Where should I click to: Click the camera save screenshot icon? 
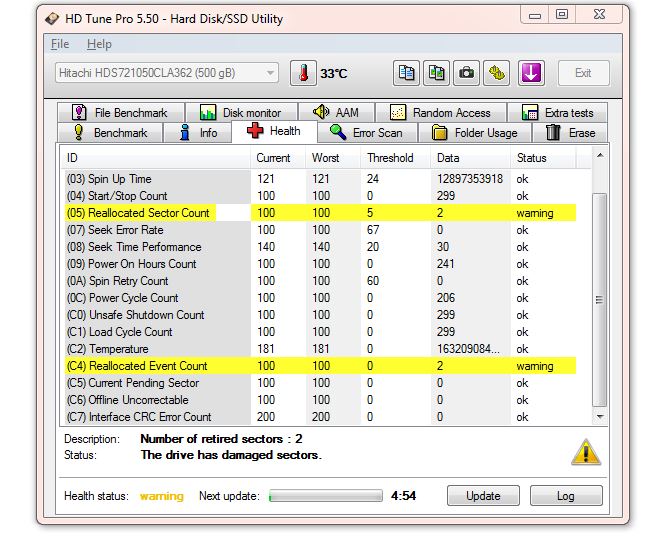click(x=466, y=73)
